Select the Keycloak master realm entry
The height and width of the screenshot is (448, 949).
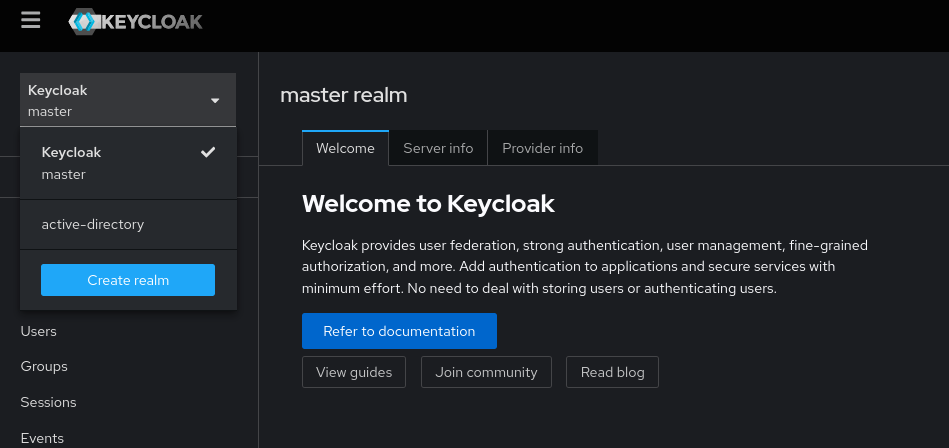pyautogui.click(x=128, y=163)
